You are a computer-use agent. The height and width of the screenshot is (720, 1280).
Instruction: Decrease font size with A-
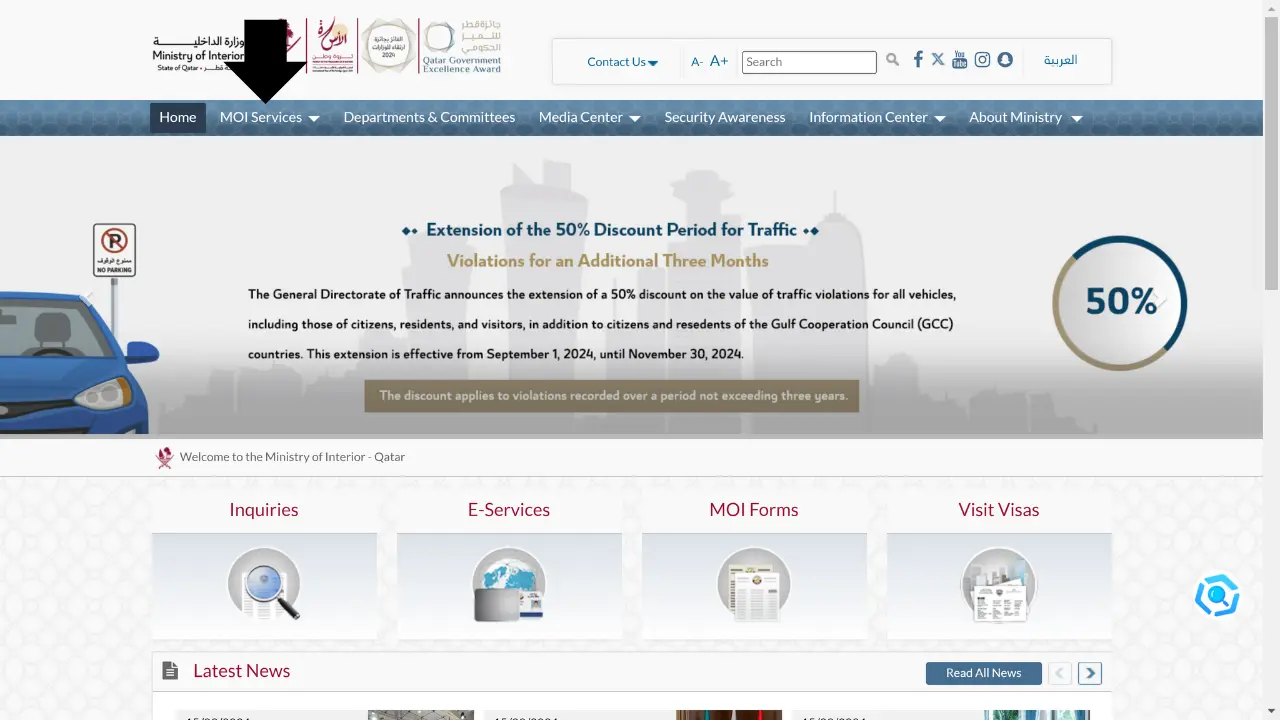697,62
